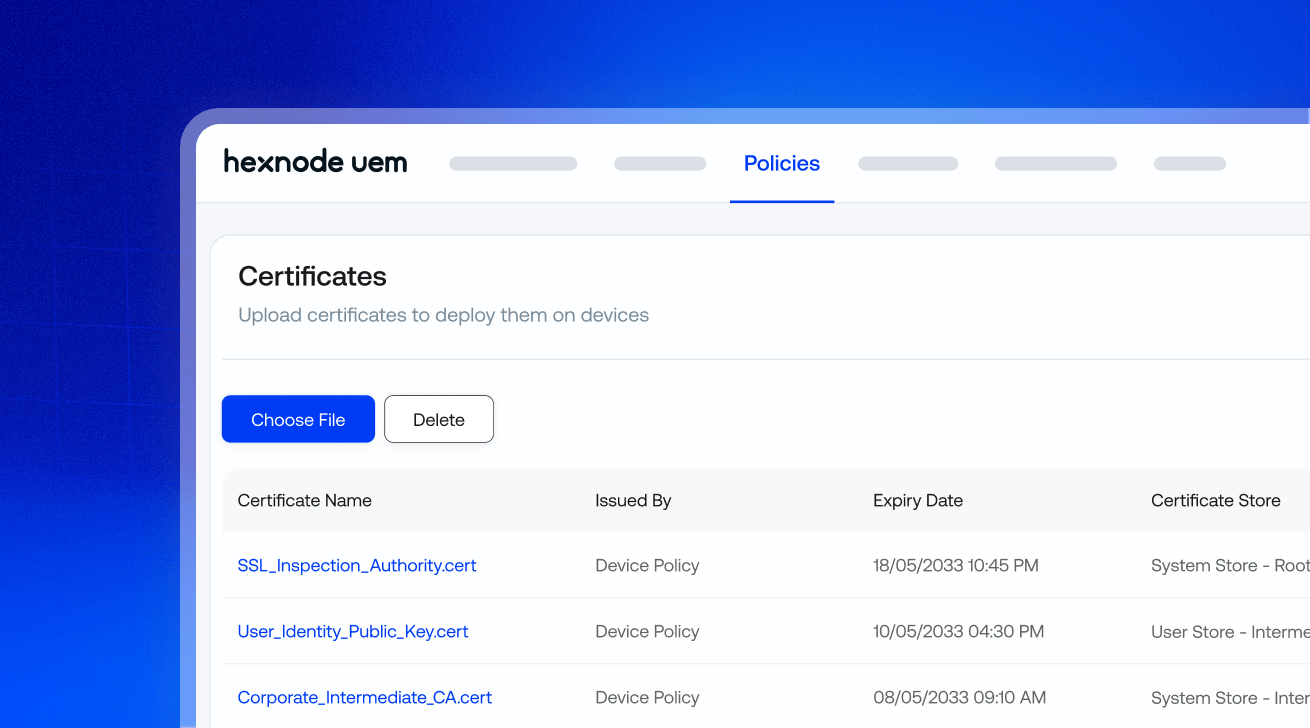Screen dimensions: 1310x728
Task: Open User_Identity_Public_Key.cert certificate link
Action: coord(353,632)
